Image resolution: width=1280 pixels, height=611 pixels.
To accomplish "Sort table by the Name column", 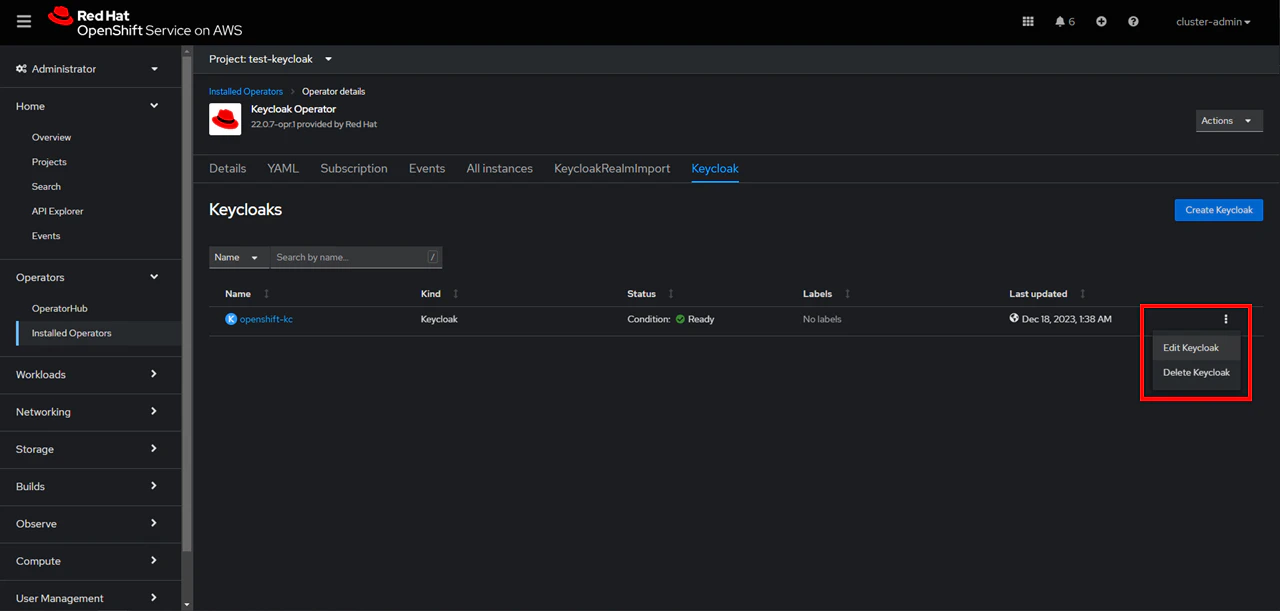I will tap(248, 294).
